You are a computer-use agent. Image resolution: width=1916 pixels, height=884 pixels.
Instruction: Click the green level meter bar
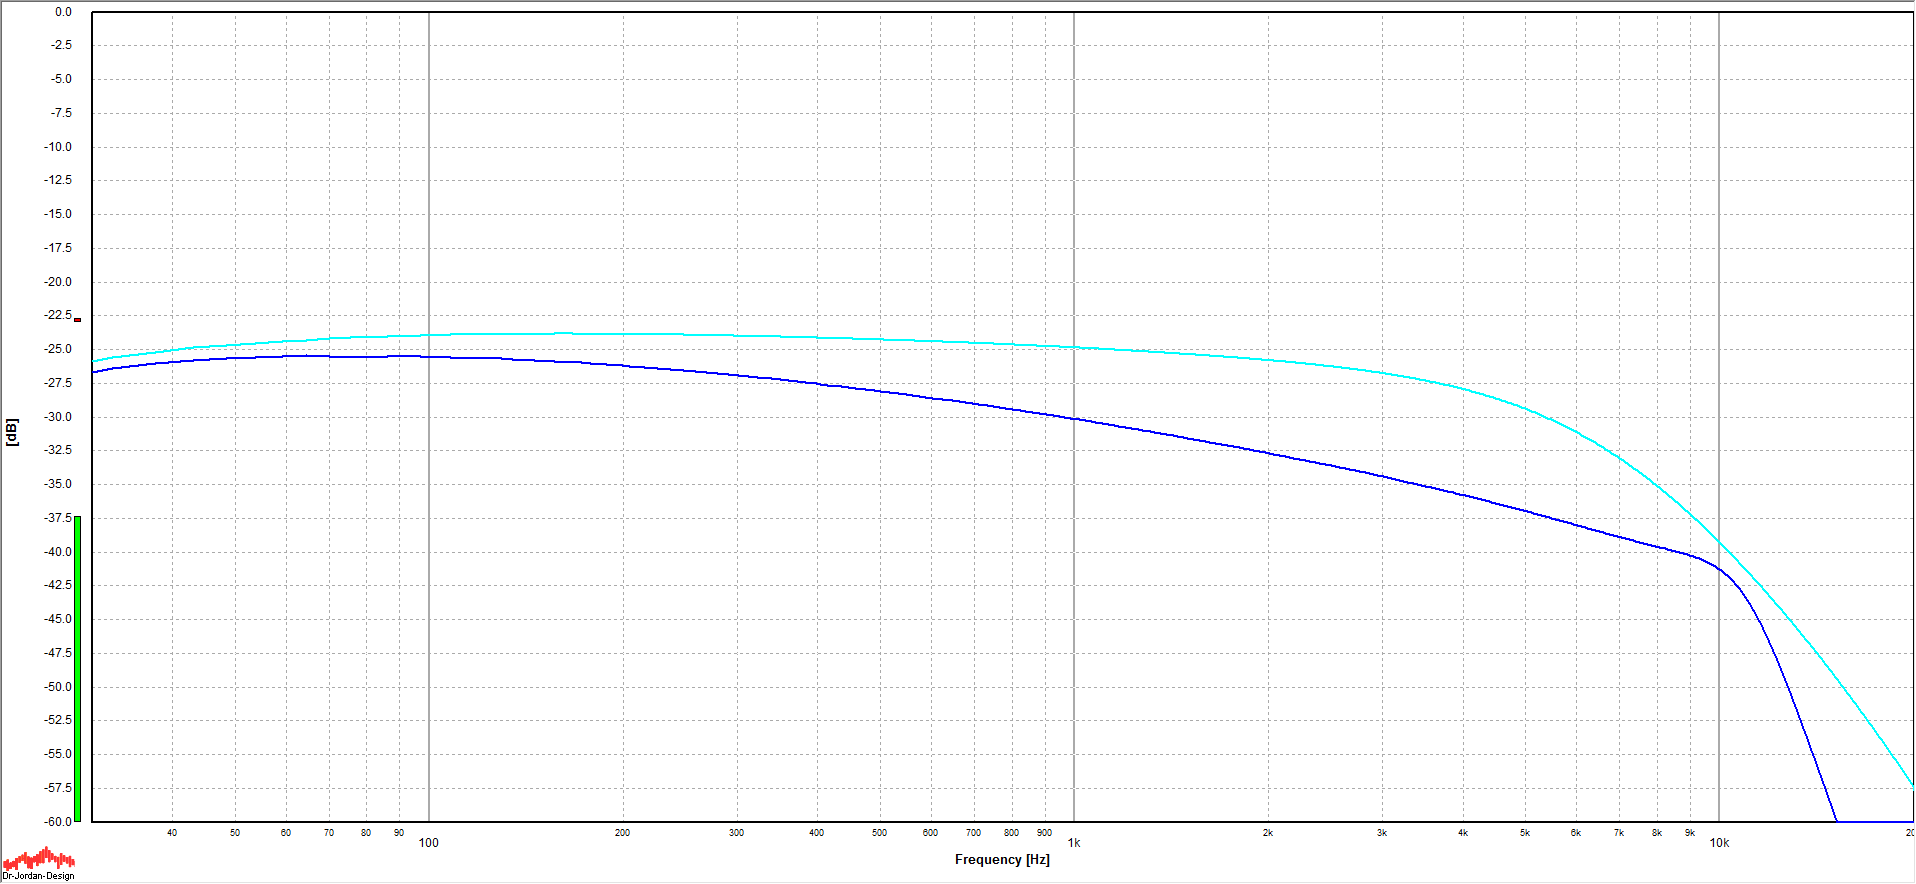coord(77,668)
